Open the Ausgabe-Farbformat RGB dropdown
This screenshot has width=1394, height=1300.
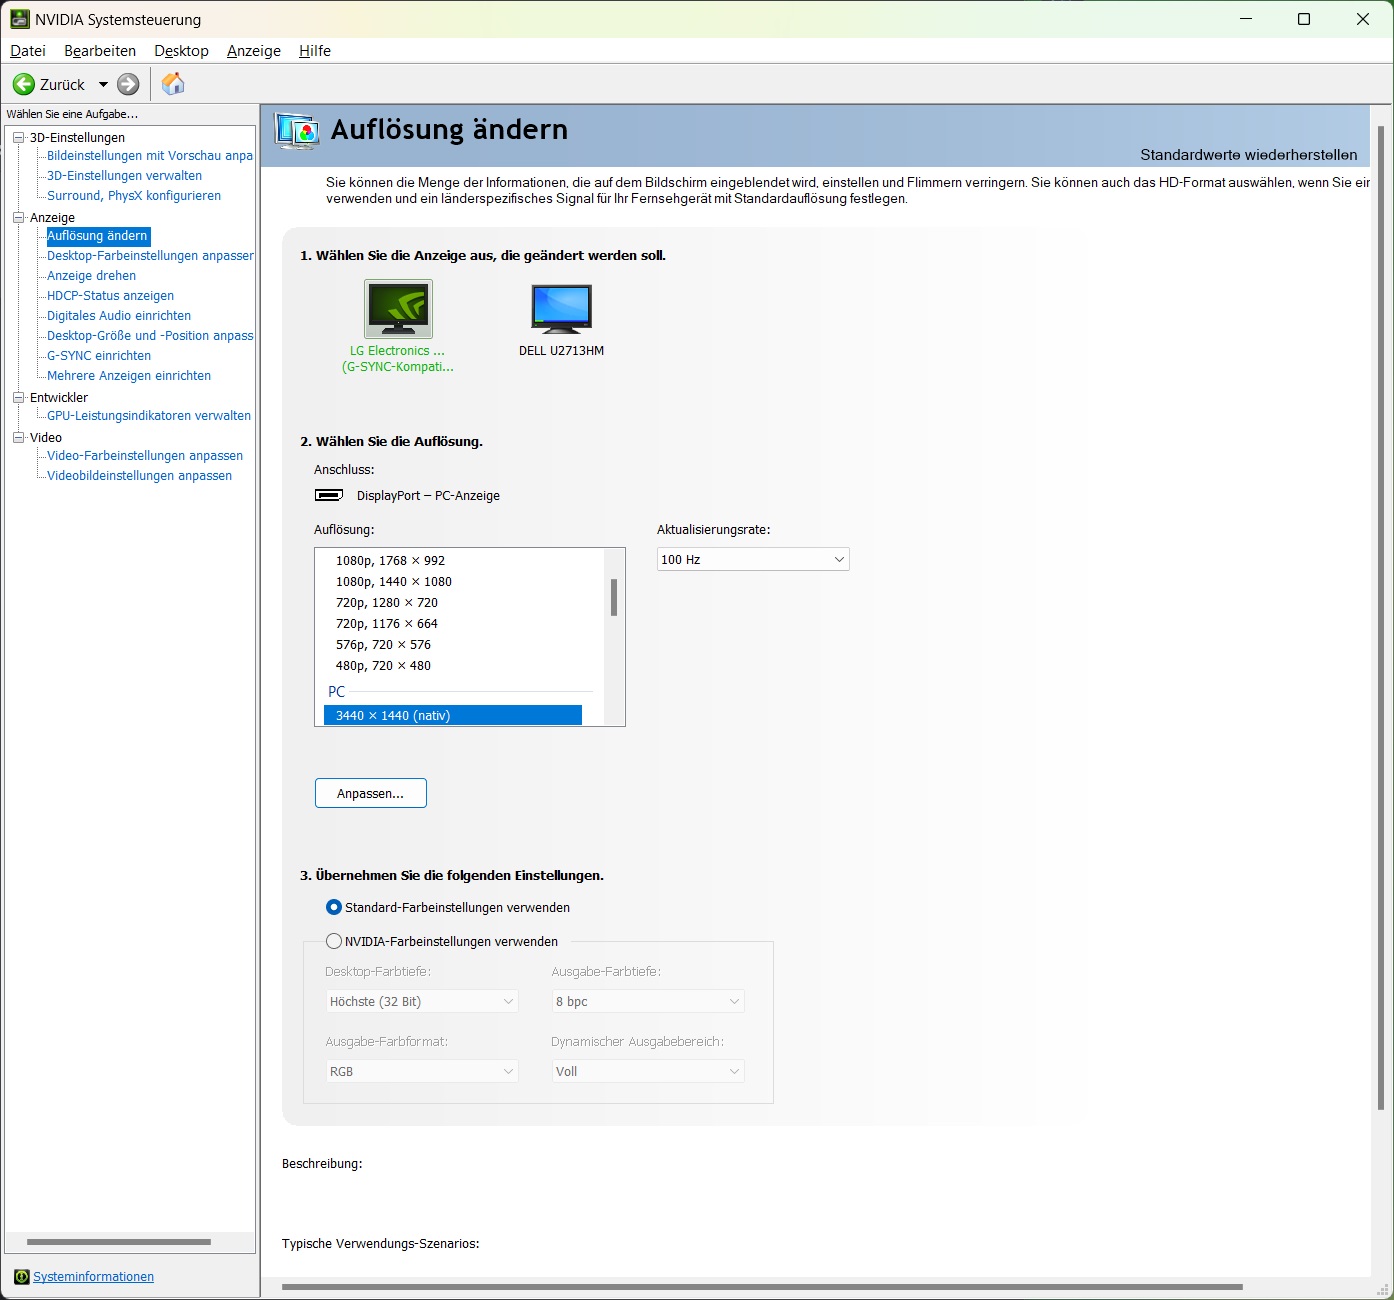[422, 1071]
